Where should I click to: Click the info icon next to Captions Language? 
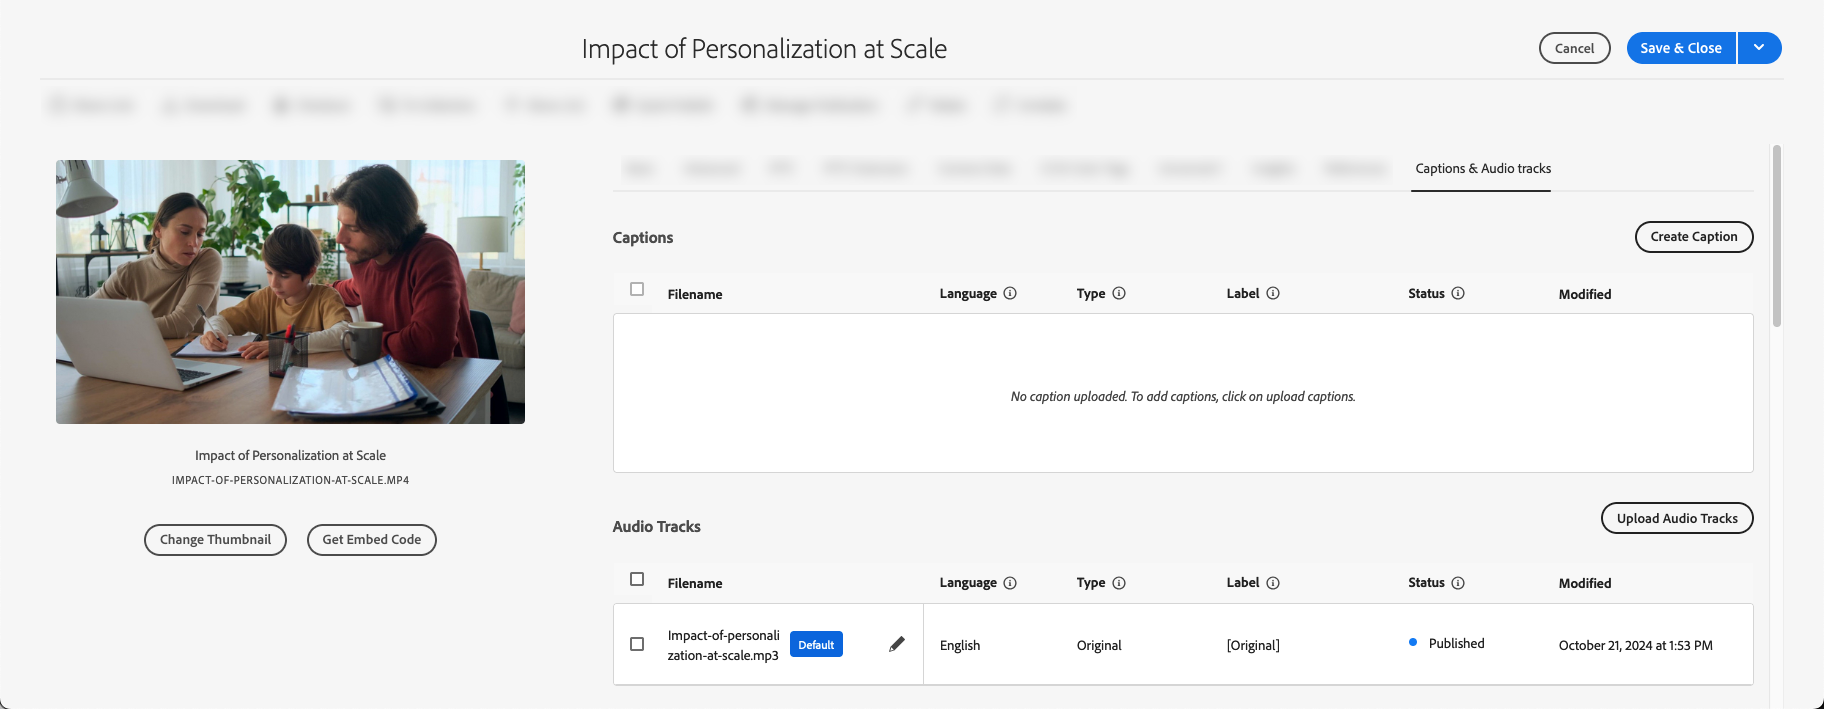click(1010, 293)
